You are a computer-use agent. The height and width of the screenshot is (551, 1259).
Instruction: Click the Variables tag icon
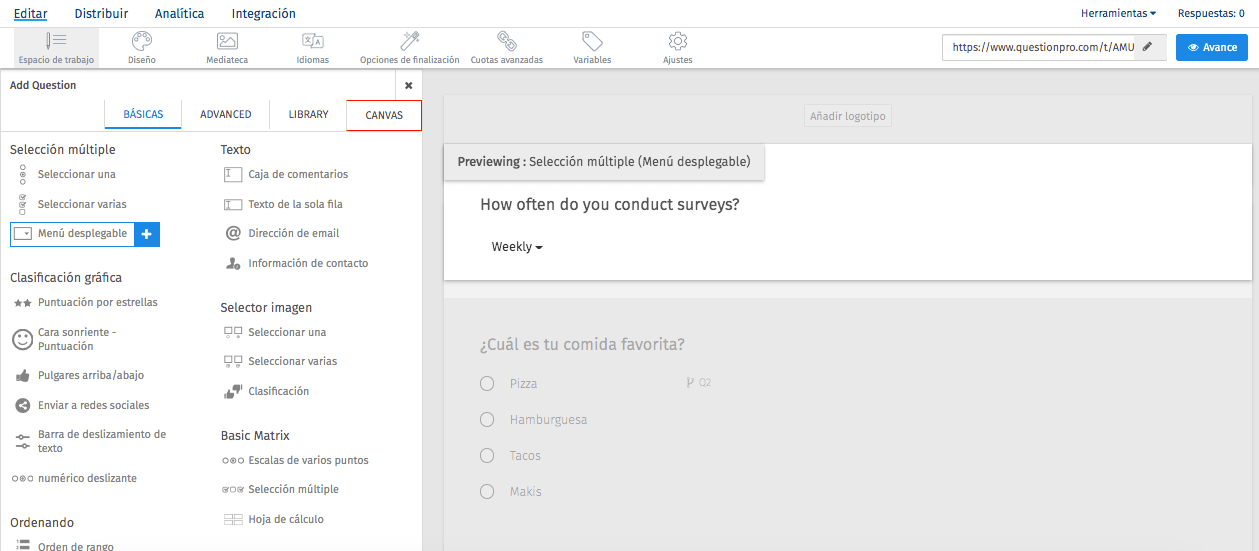tap(592, 41)
